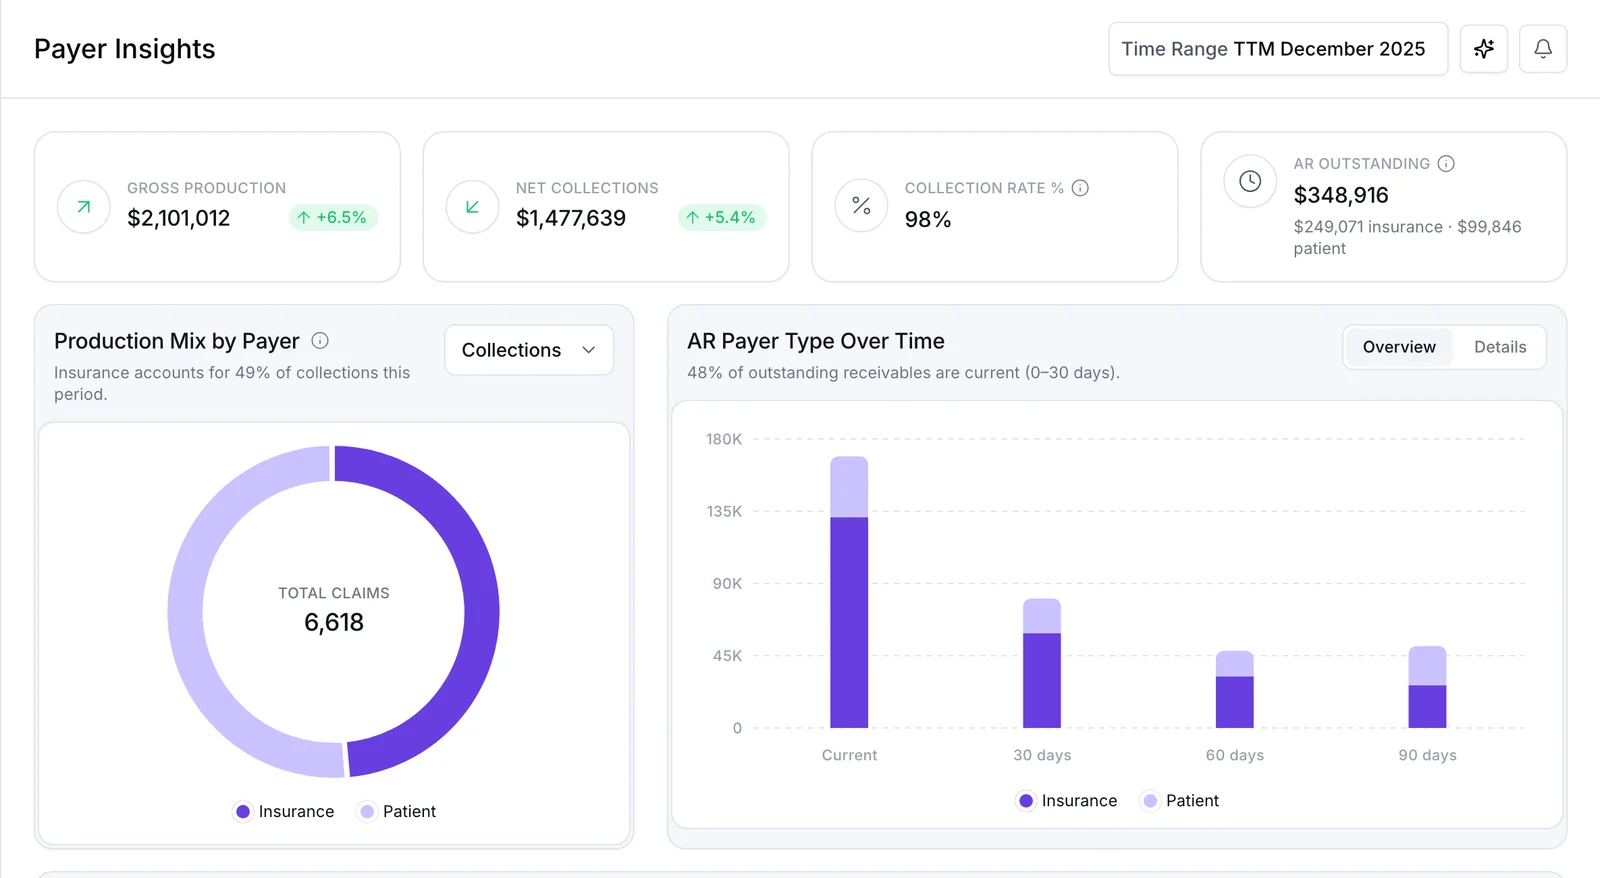Click the '48% of outstanding receivables' subtitle
Screen dimensions: 1600x878
click(903, 372)
